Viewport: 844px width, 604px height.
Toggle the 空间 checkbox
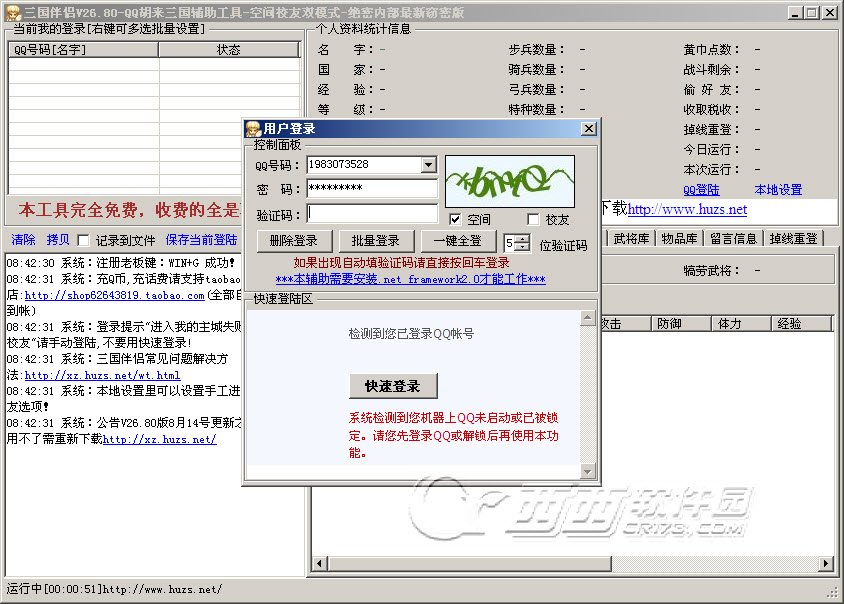tap(455, 219)
